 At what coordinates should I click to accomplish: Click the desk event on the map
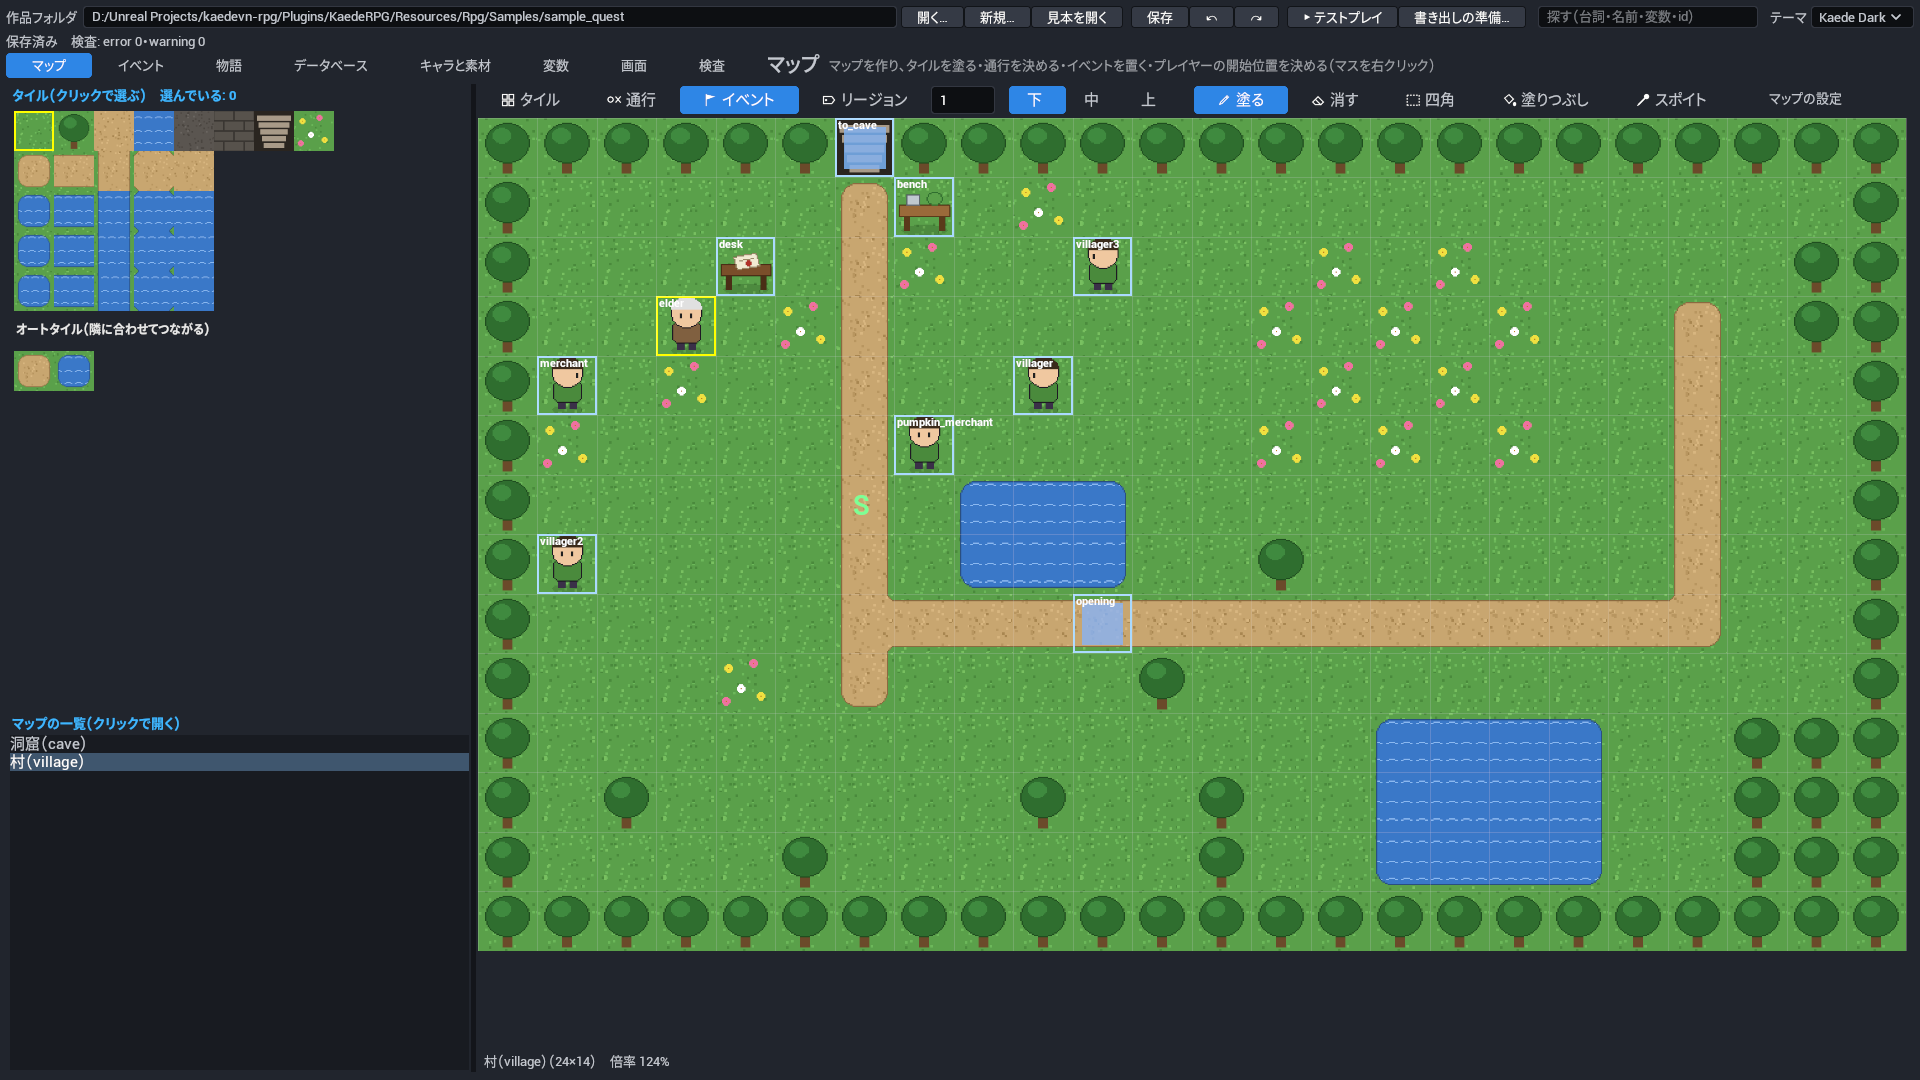point(745,266)
